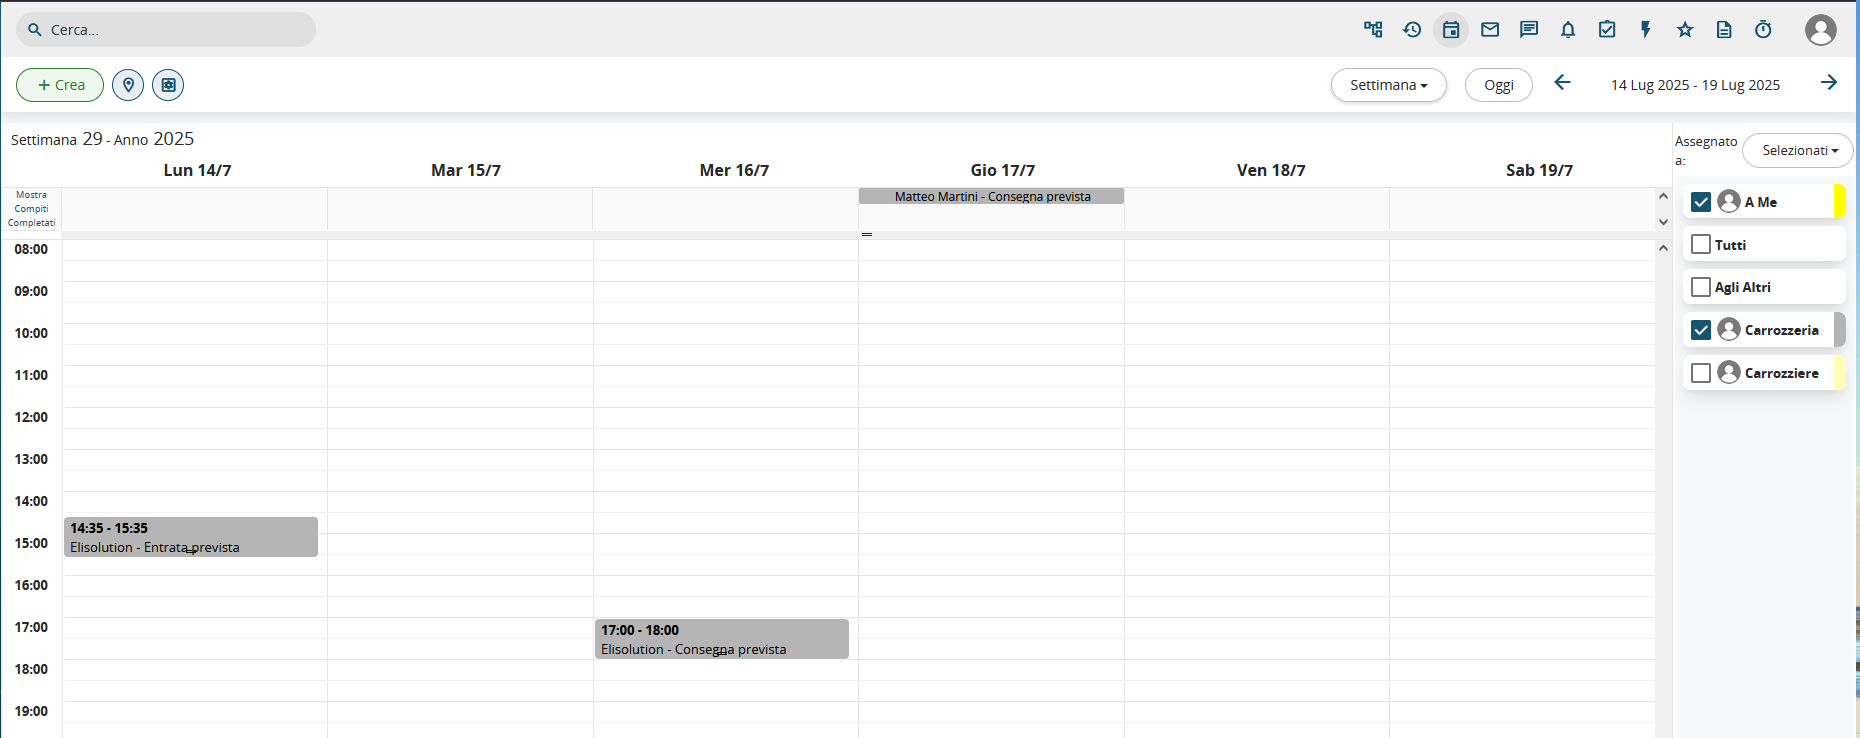The height and width of the screenshot is (738, 1860).
Task: Click the mail envelope icon
Action: pos(1490,30)
